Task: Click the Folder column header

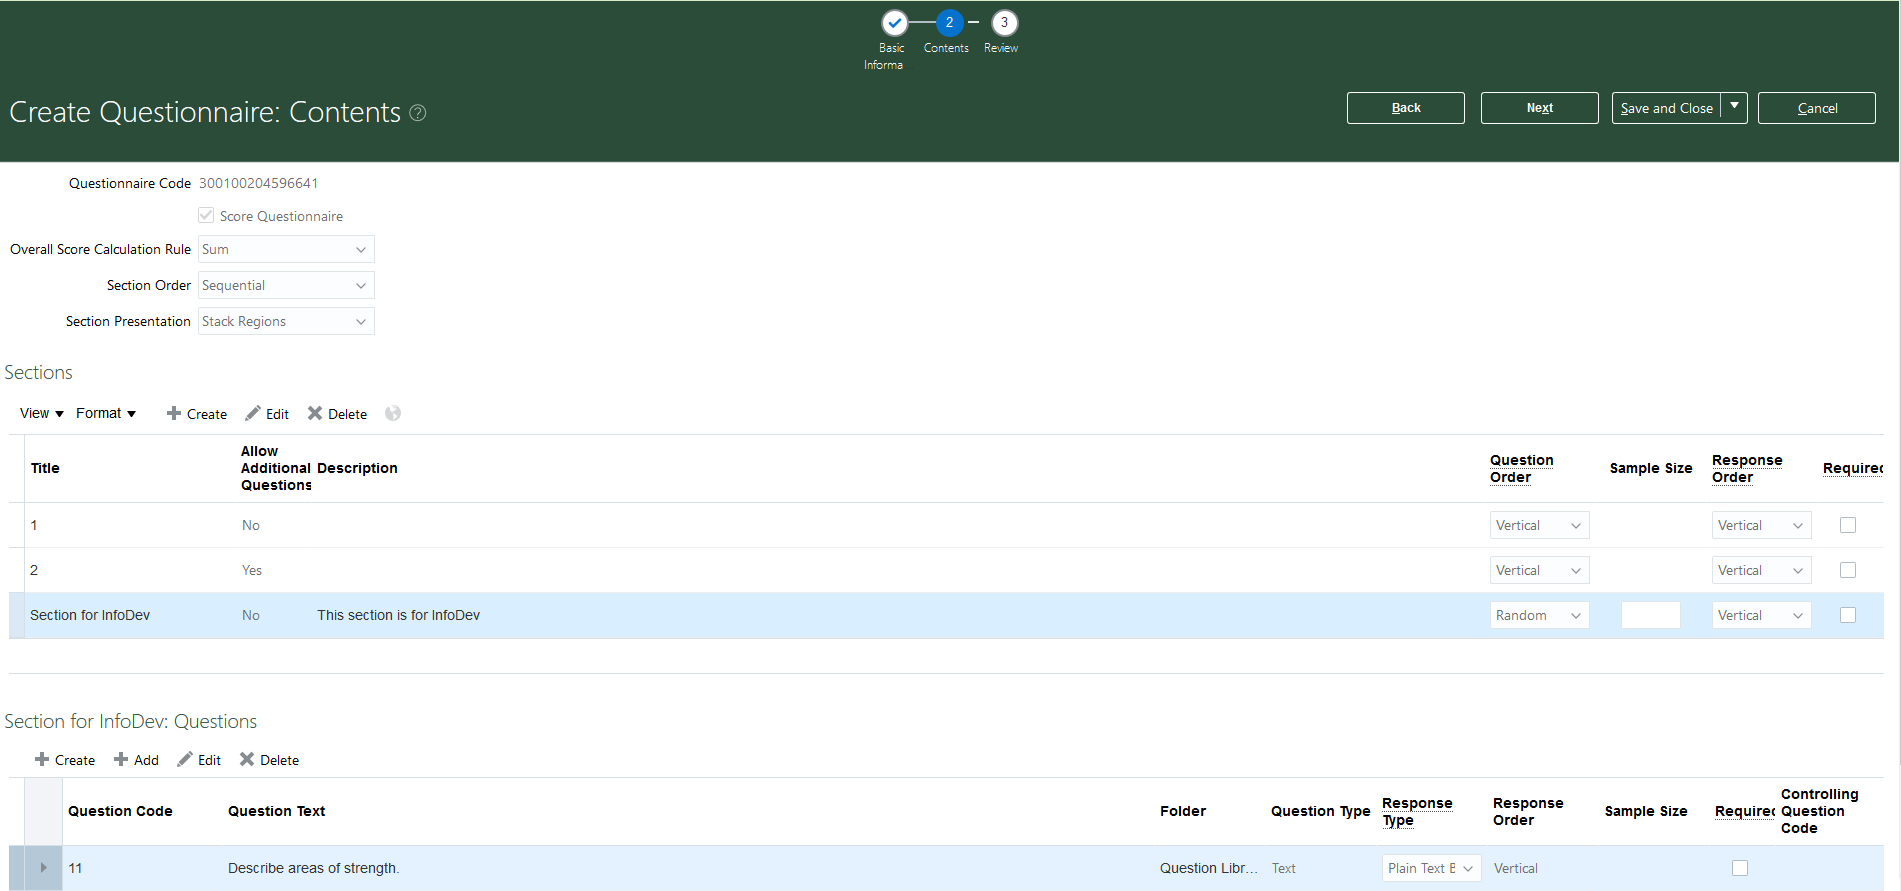Action: [1183, 811]
